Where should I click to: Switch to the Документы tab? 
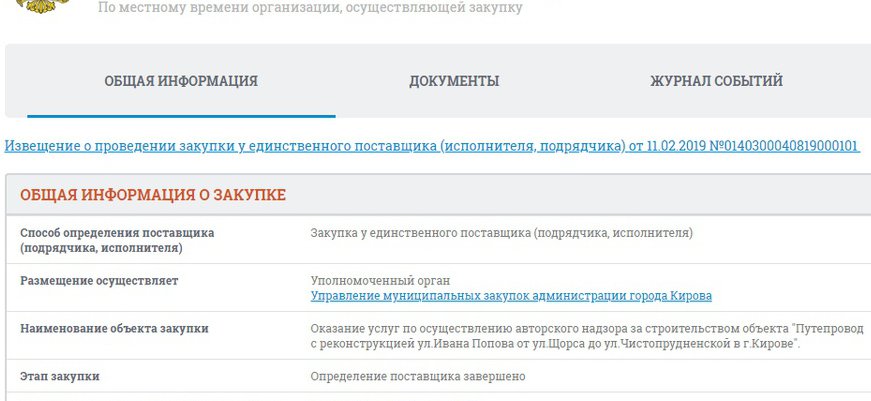pos(454,81)
